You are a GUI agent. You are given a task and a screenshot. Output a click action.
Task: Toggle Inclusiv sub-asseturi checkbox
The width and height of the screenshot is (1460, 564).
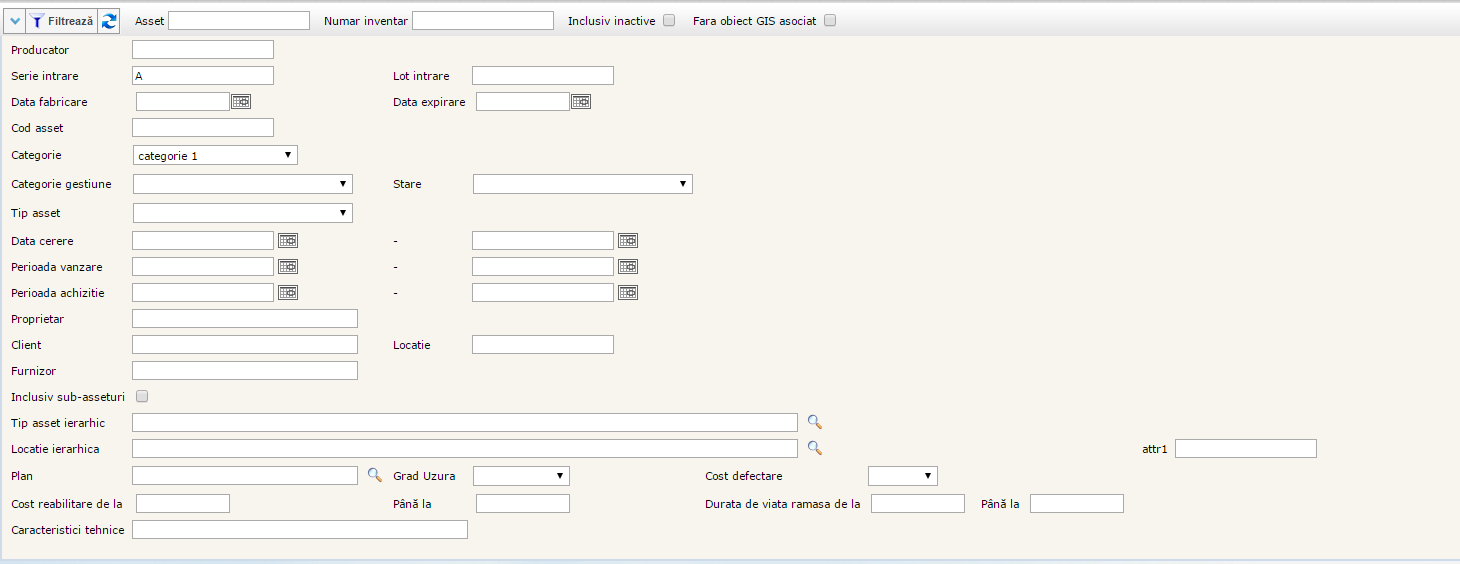point(142,396)
